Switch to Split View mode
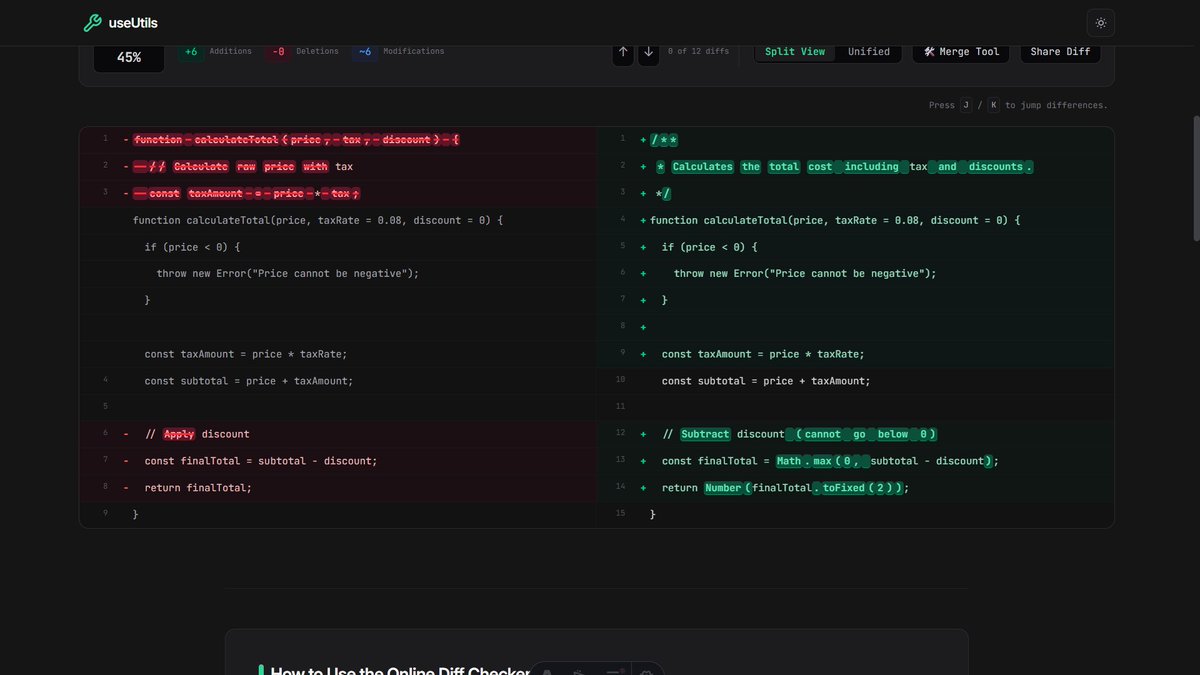The image size is (1200, 675). click(795, 52)
